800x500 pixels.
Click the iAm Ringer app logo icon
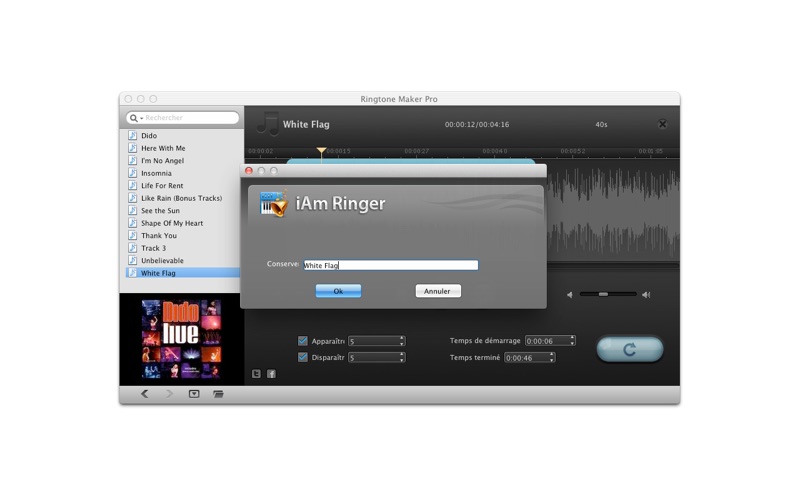273,204
